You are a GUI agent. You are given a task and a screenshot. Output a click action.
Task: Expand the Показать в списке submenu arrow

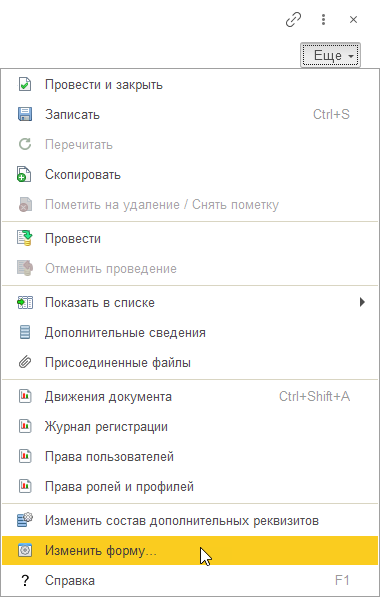pyautogui.click(x=362, y=302)
